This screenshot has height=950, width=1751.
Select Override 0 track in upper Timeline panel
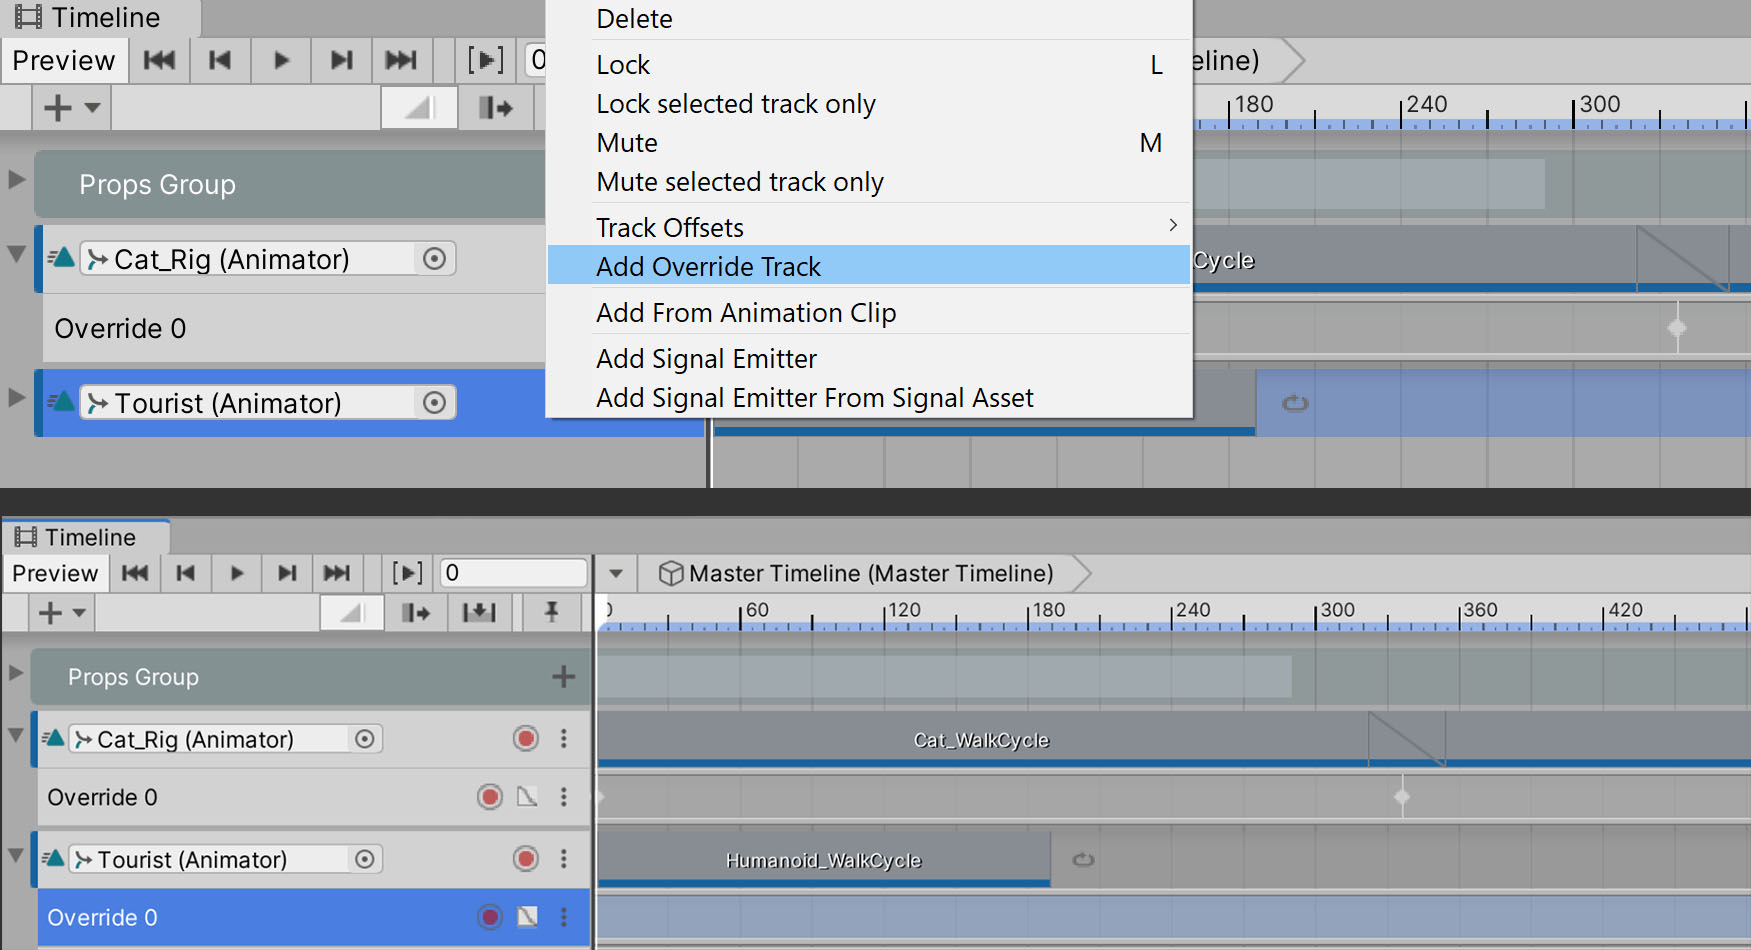pos(294,328)
